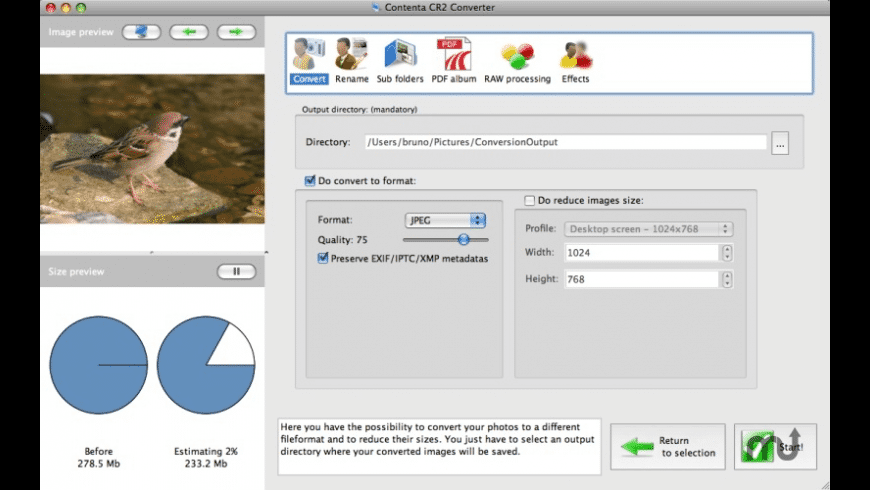Pause the size preview estimation
The height and width of the screenshot is (490, 870).
[x=236, y=271]
